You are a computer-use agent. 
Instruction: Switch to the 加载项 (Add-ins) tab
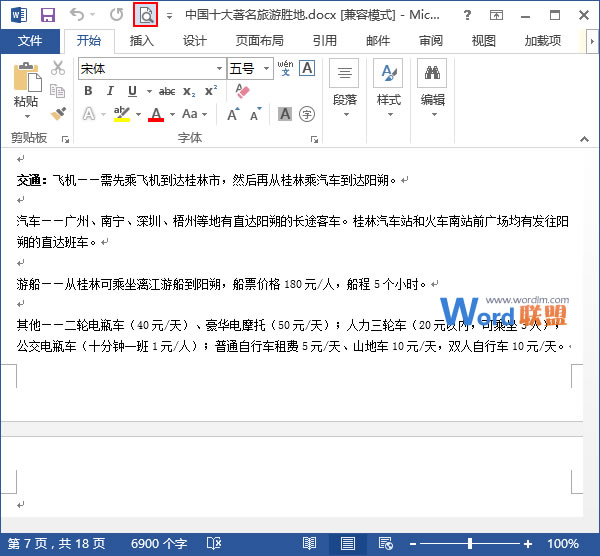[543, 41]
